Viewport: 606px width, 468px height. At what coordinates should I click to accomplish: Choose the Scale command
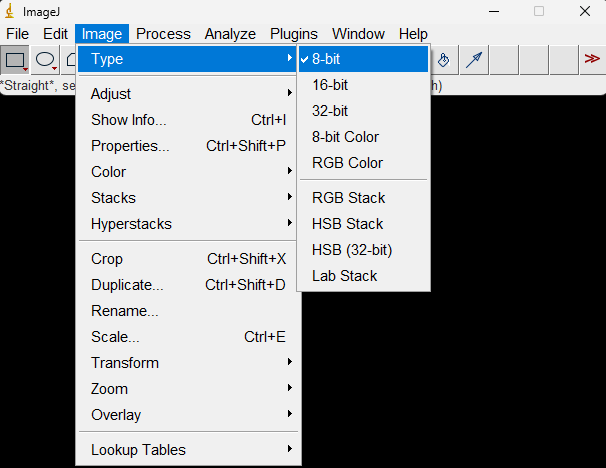[x=187, y=337]
